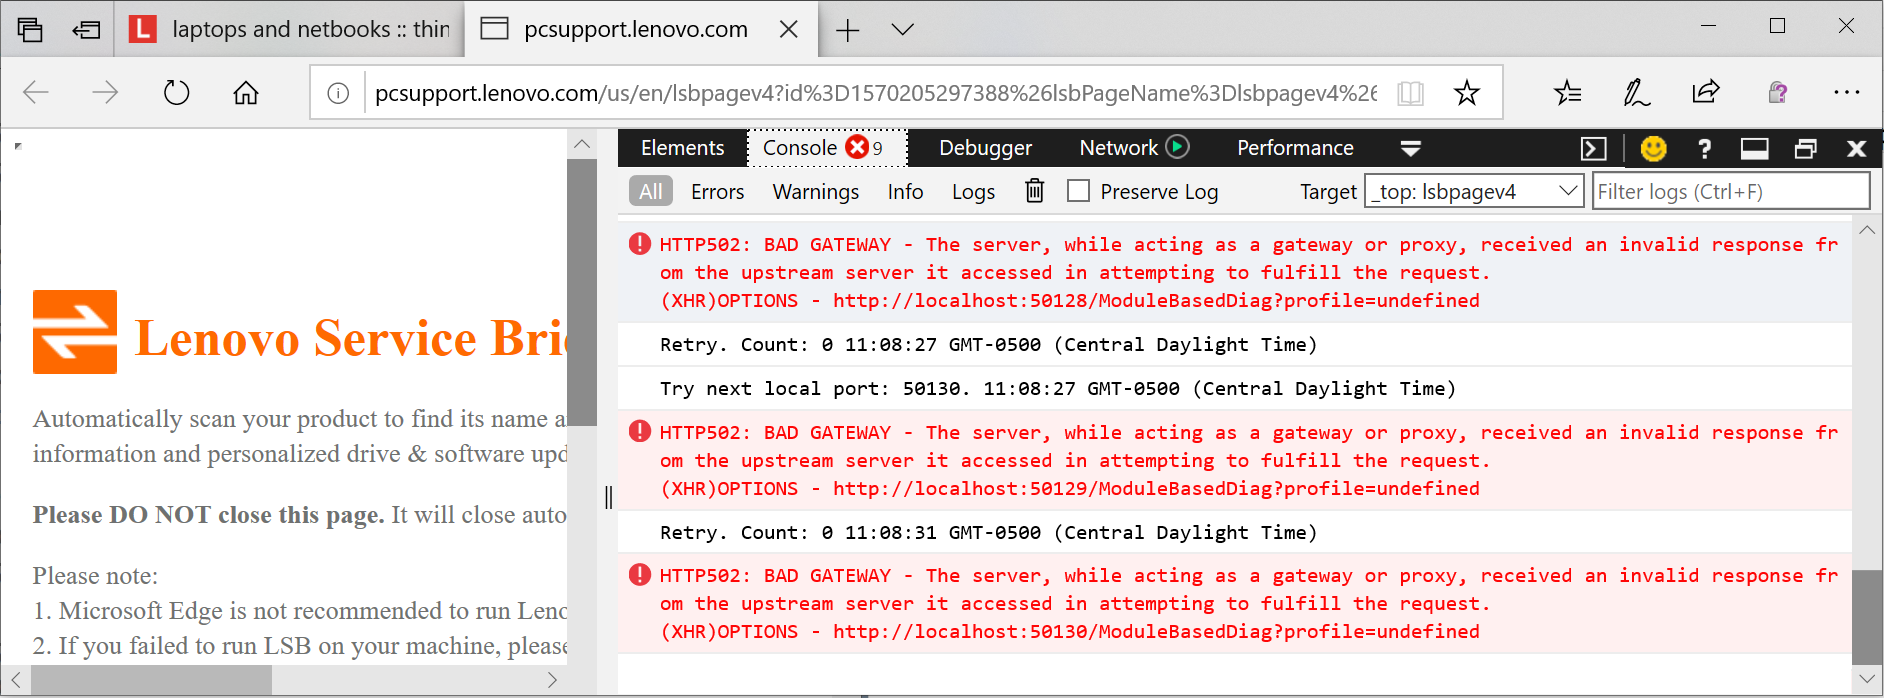This screenshot has height=698, width=1884.
Task: Click the page horizontal scrollbar thumb
Action: [x=150, y=680]
